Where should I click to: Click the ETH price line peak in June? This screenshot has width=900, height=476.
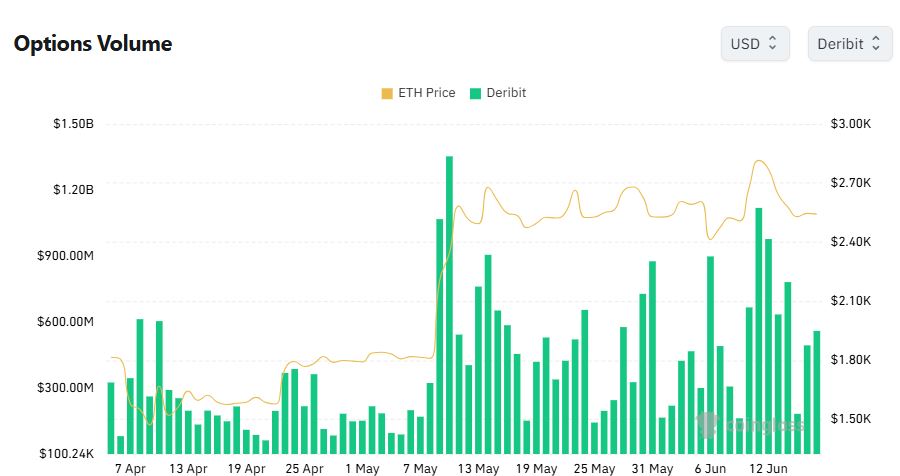click(x=760, y=161)
